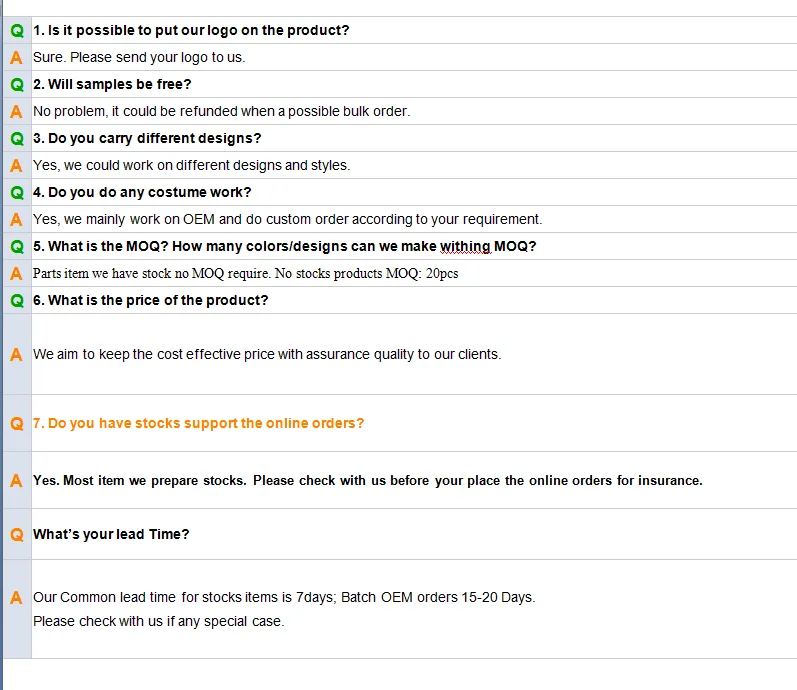Click the green Q icon beside the logo question
The image size is (797, 690).
pos(17,30)
